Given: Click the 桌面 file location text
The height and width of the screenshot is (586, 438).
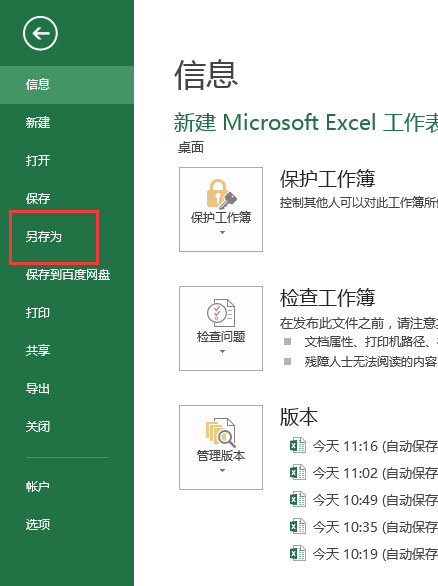Looking at the screenshot, I should click(191, 148).
